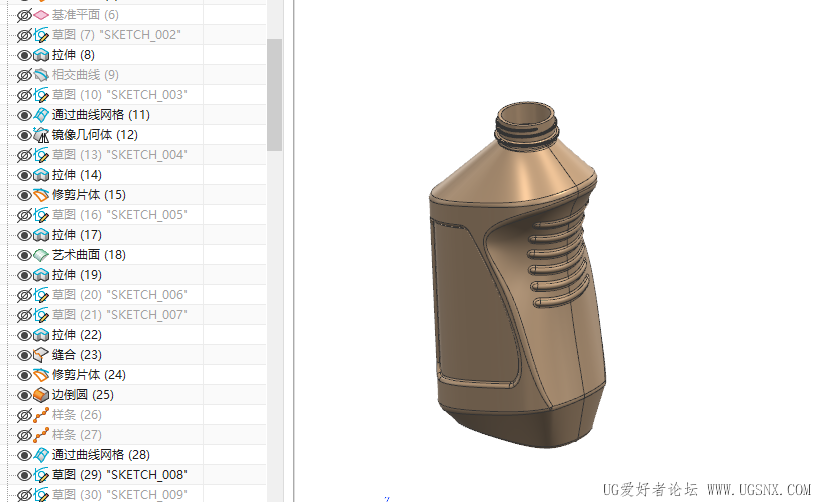Screen dimensions: 816x502
Task: Click the mesh surface icon of 通过曲线网格 (11)
Action: coord(41,115)
